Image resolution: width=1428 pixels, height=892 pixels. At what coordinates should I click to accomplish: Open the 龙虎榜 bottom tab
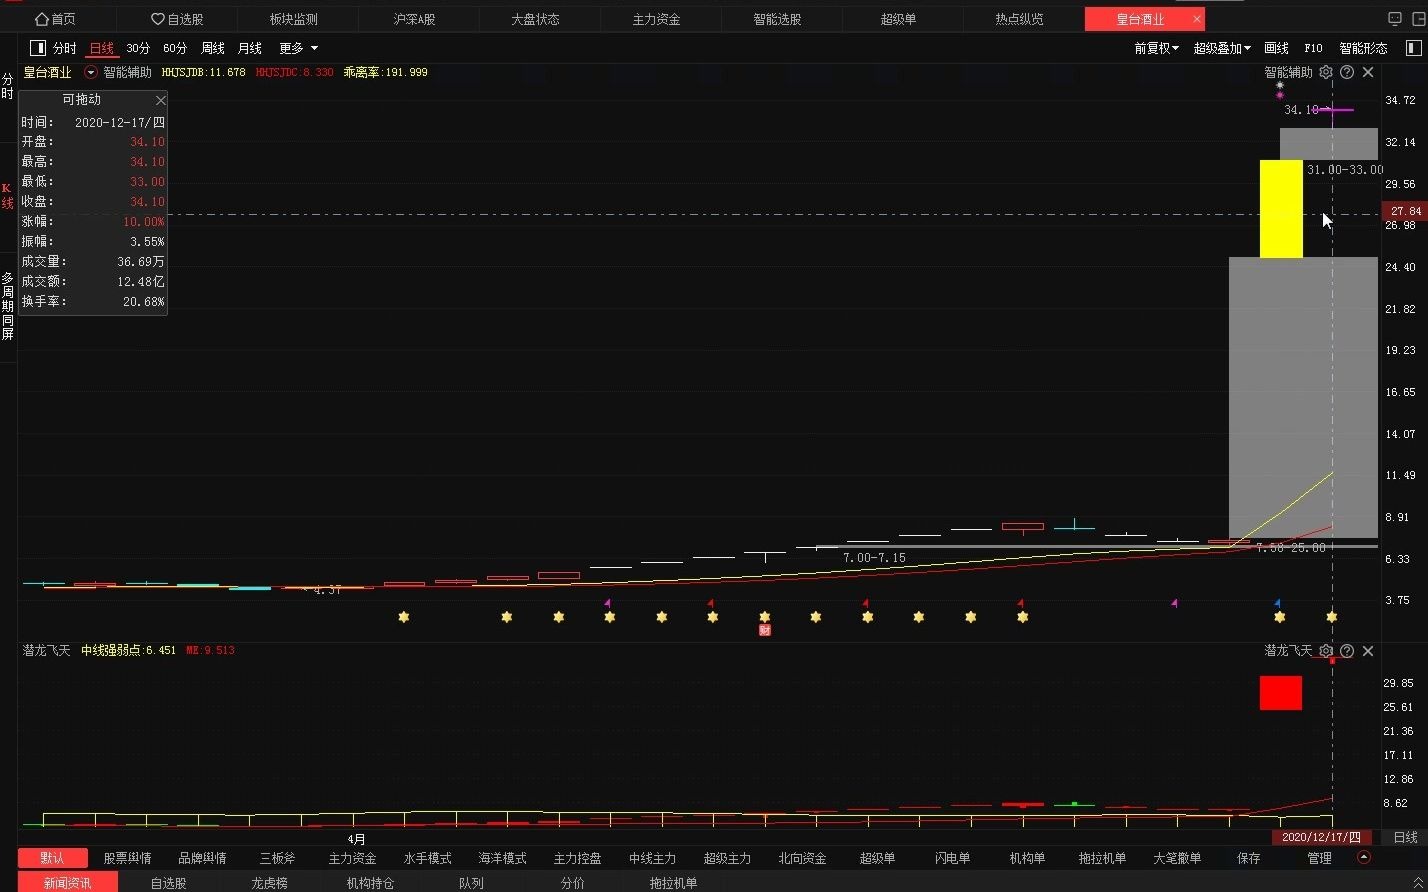tap(269, 883)
